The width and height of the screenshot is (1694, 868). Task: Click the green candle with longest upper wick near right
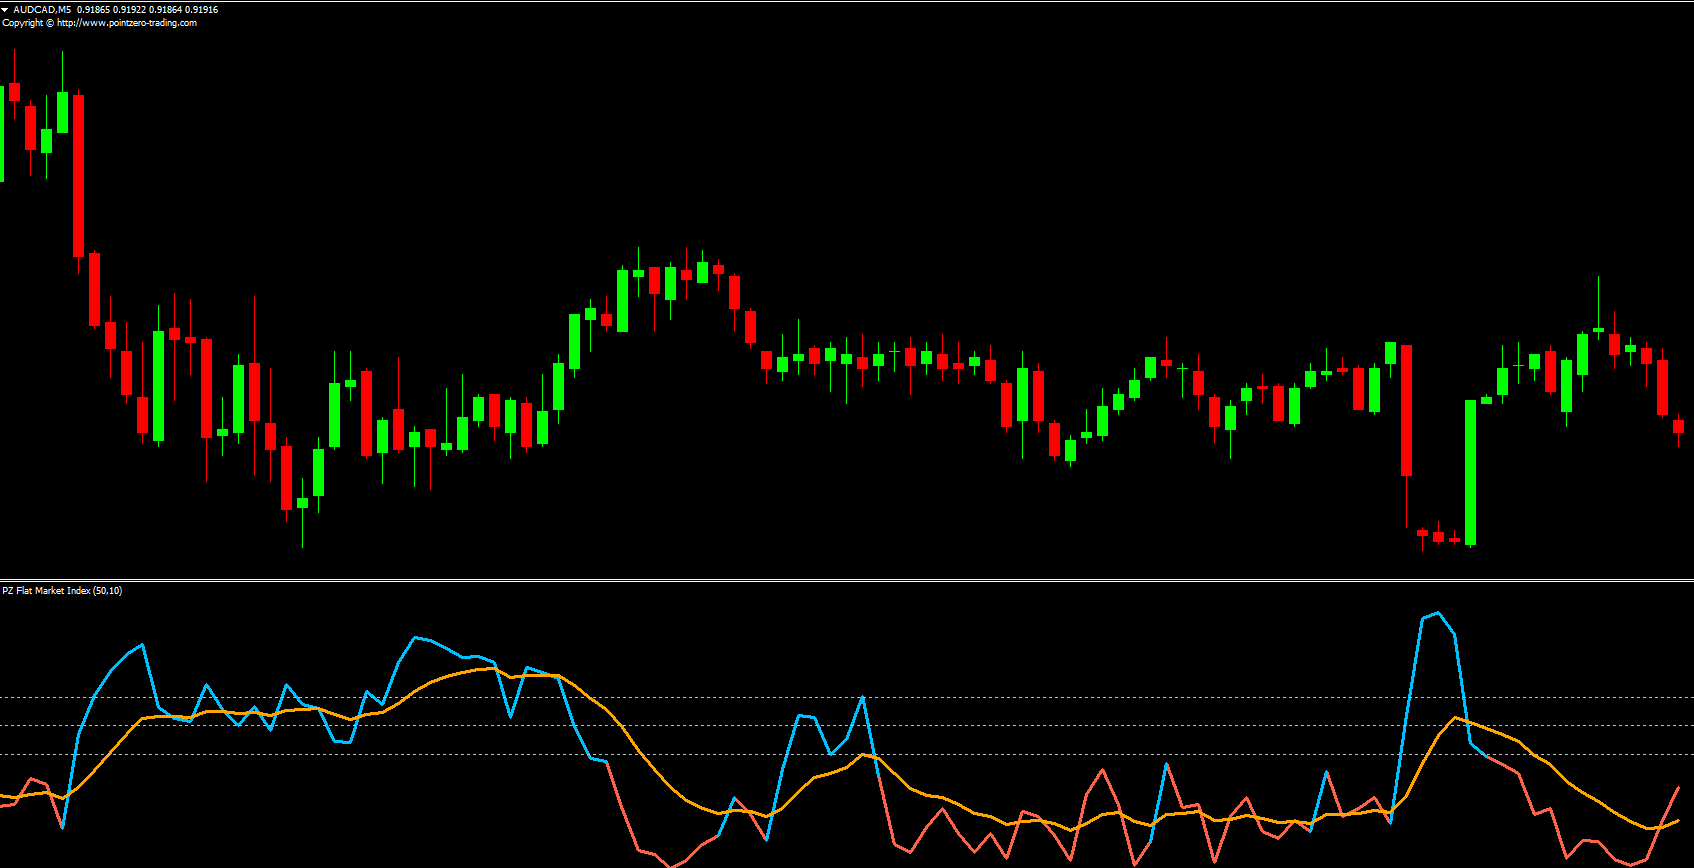click(1598, 328)
